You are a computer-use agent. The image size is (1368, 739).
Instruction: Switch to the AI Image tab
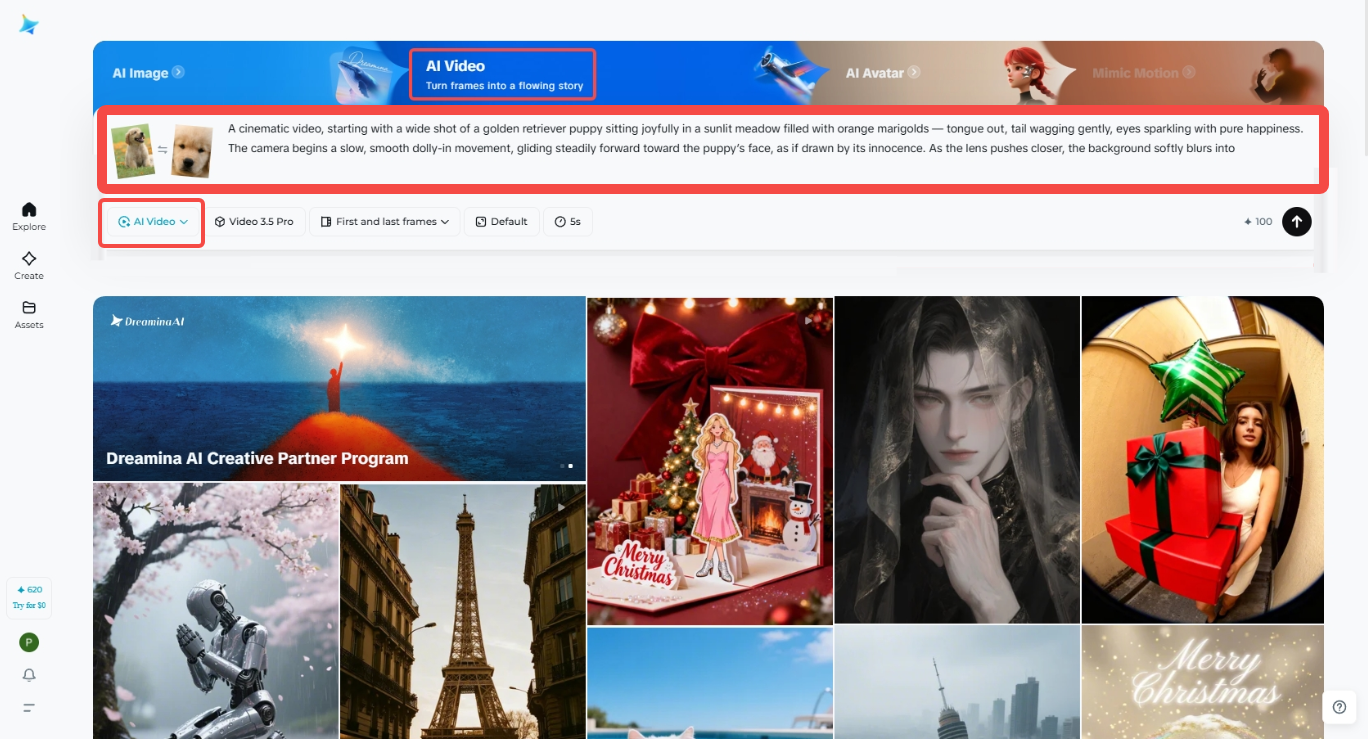[x=147, y=72]
